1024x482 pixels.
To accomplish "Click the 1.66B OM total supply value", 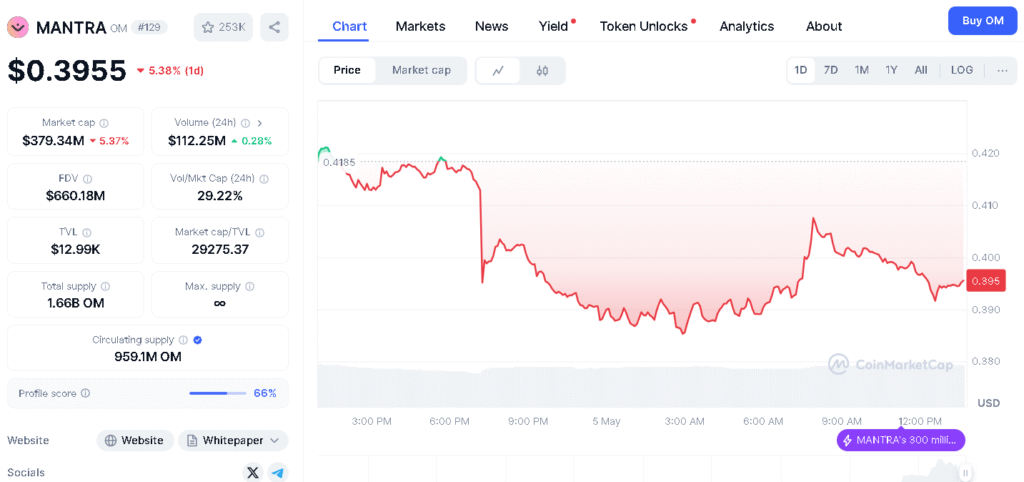I will pyautogui.click(x=75, y=303).
